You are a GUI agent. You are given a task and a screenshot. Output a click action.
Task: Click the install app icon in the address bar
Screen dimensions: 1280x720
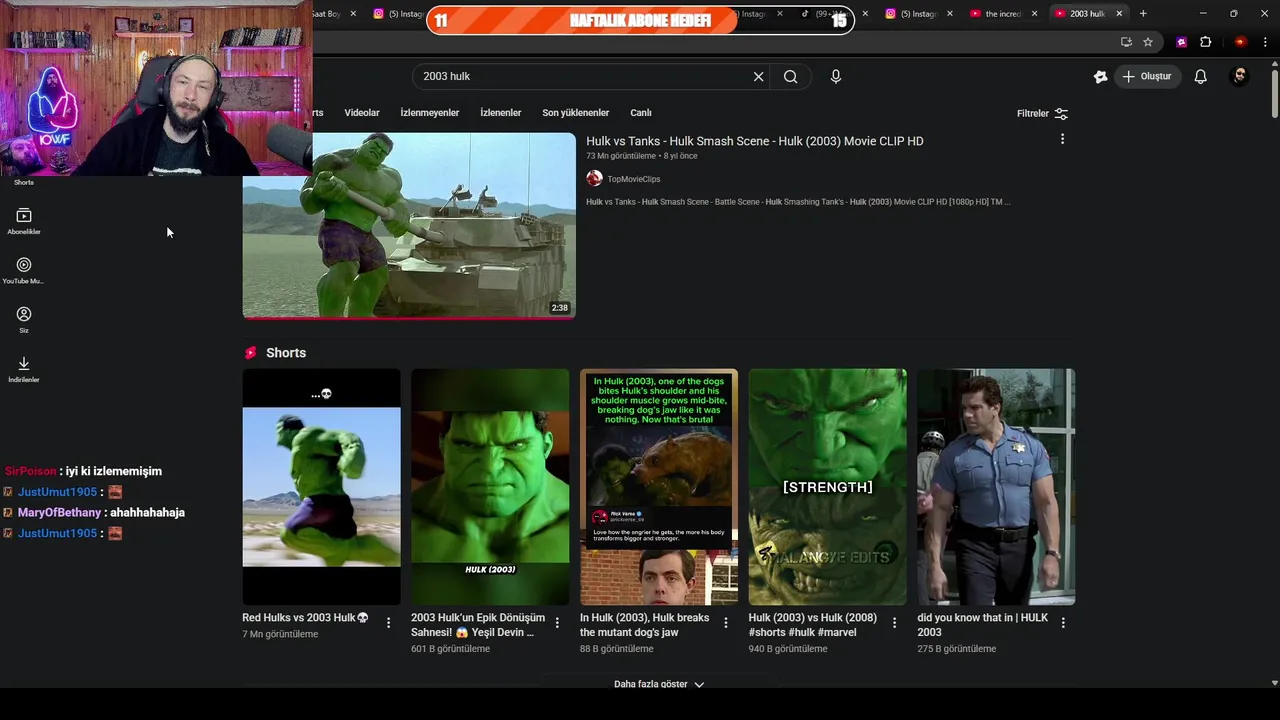tap(1126, 42)
